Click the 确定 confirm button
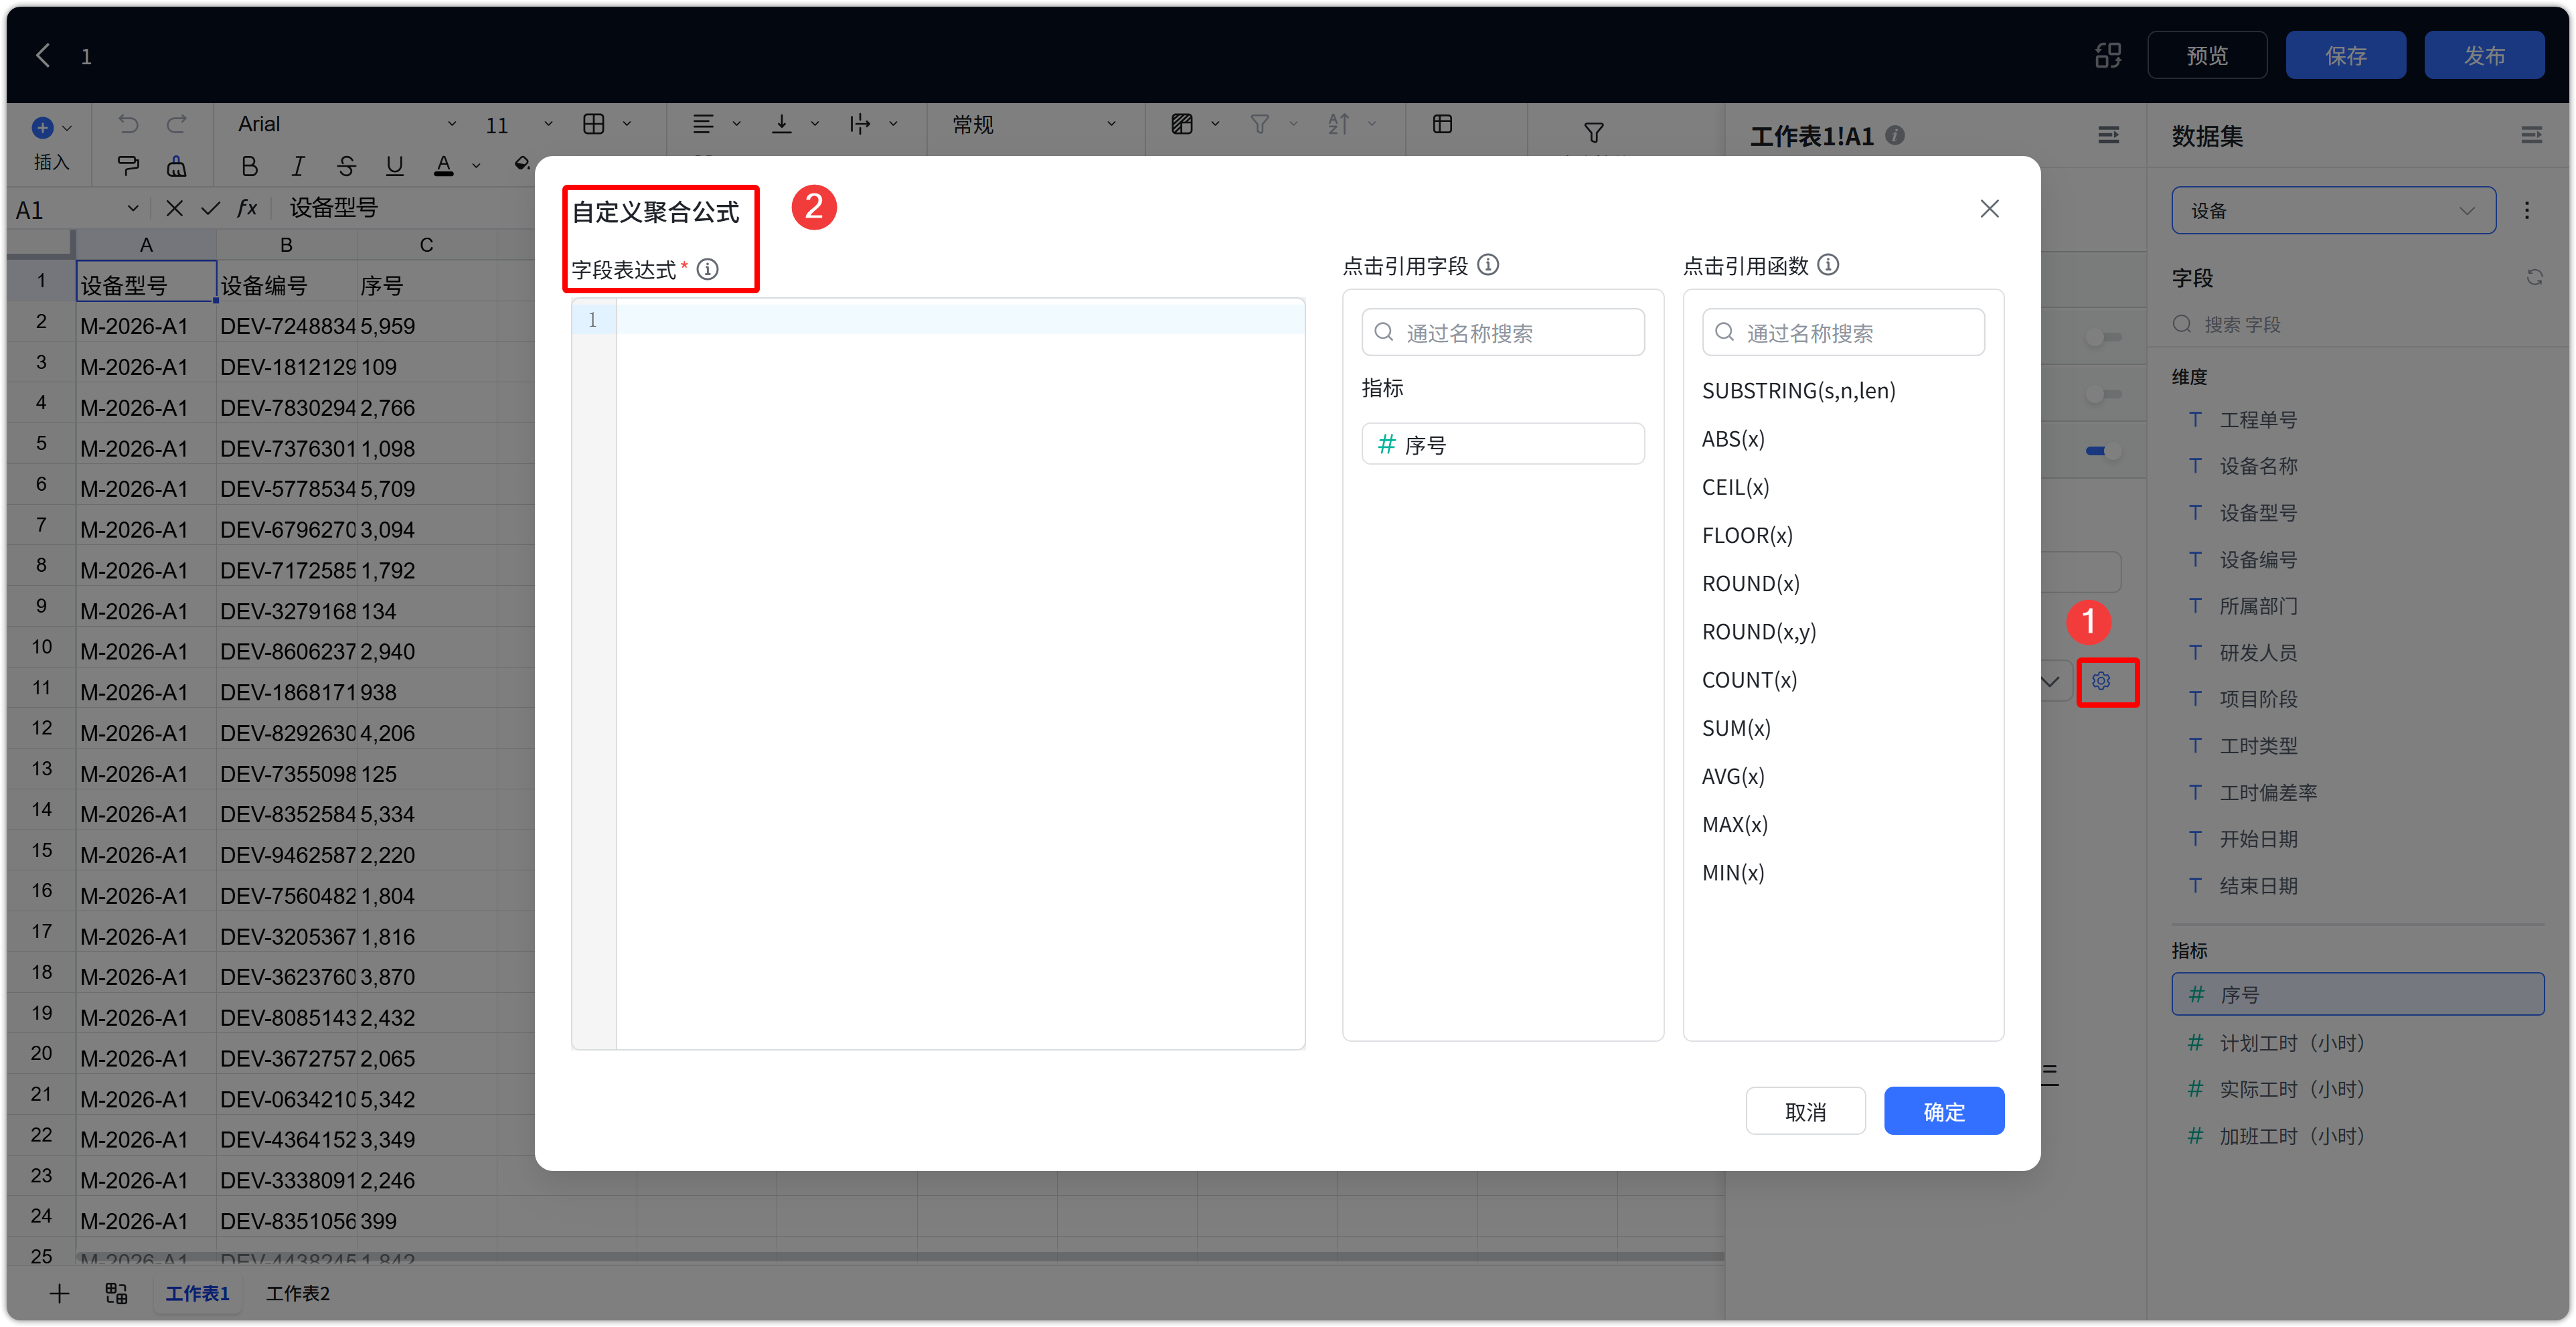2576x1327 pixels. pyautogui.click(x=1943, y=1111)
